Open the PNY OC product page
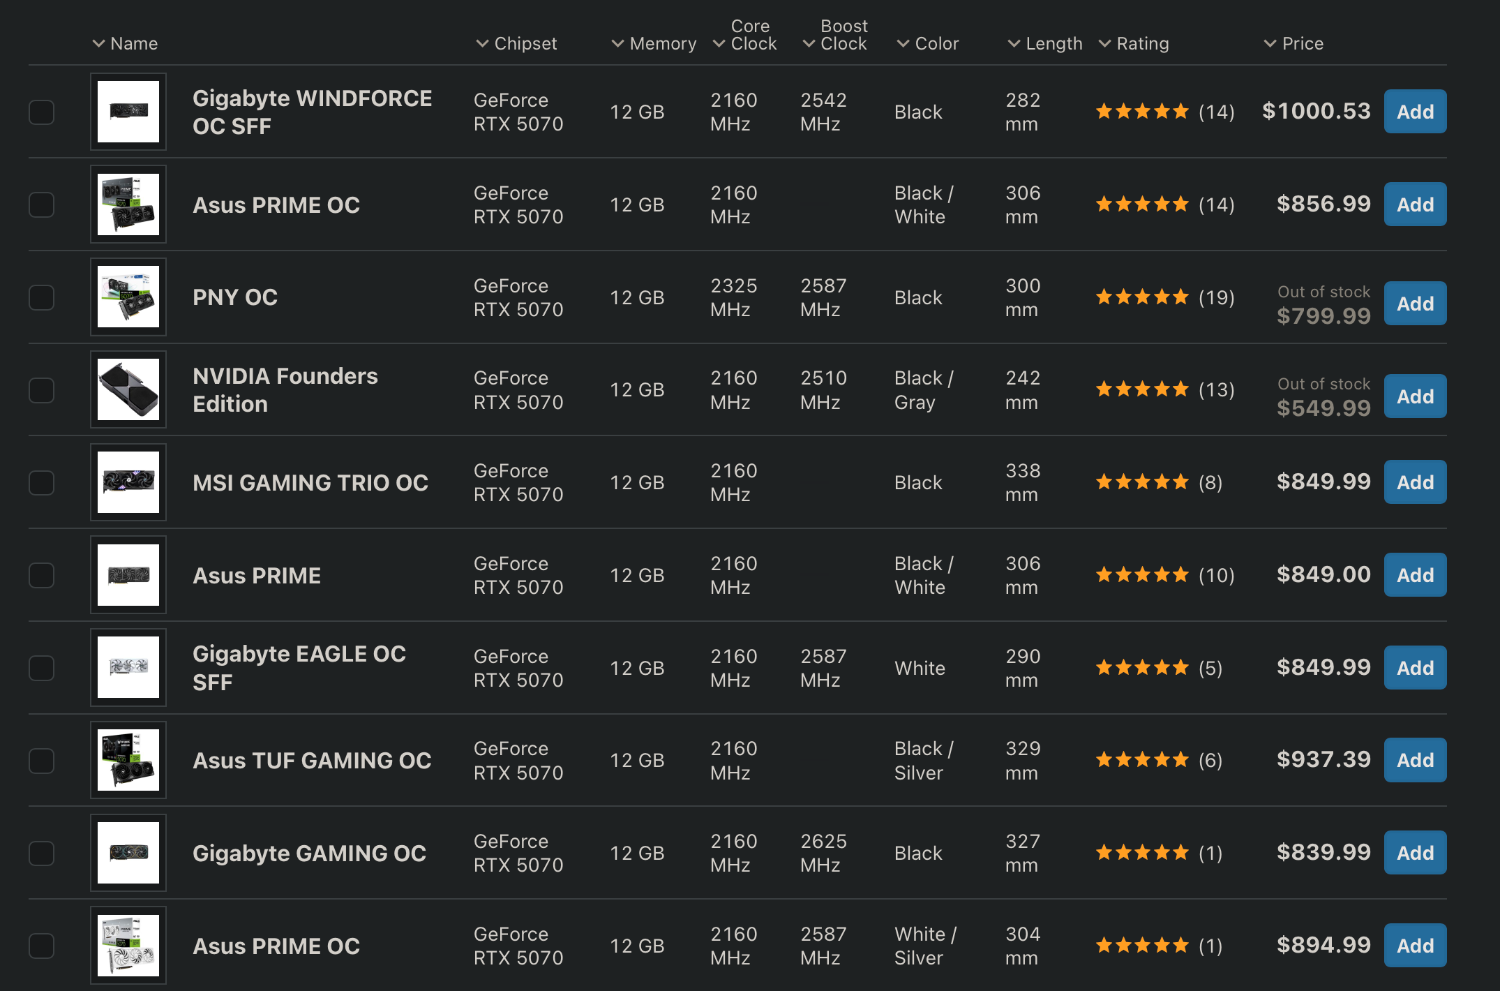 (235, 297)
